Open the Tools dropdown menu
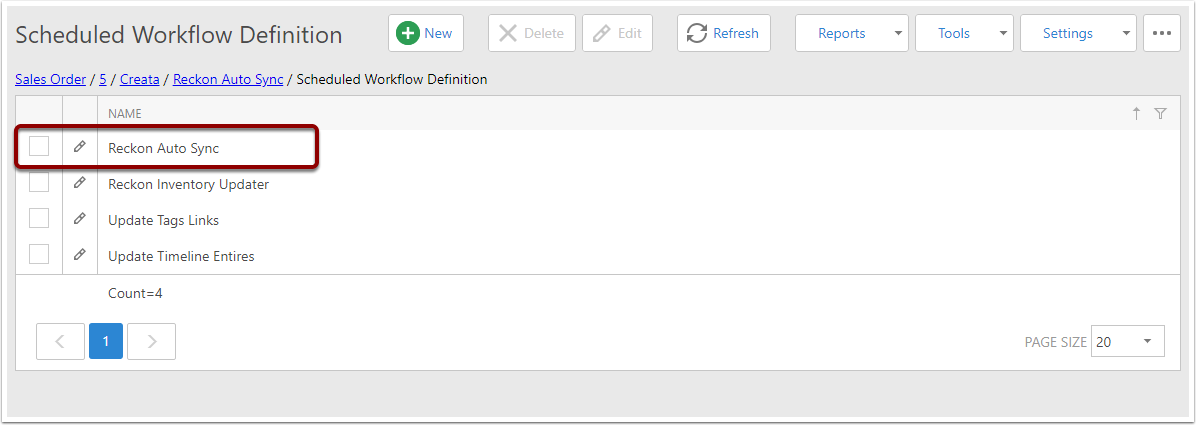The width and height of the screenshot is (1196, 425). pos(964,34)
